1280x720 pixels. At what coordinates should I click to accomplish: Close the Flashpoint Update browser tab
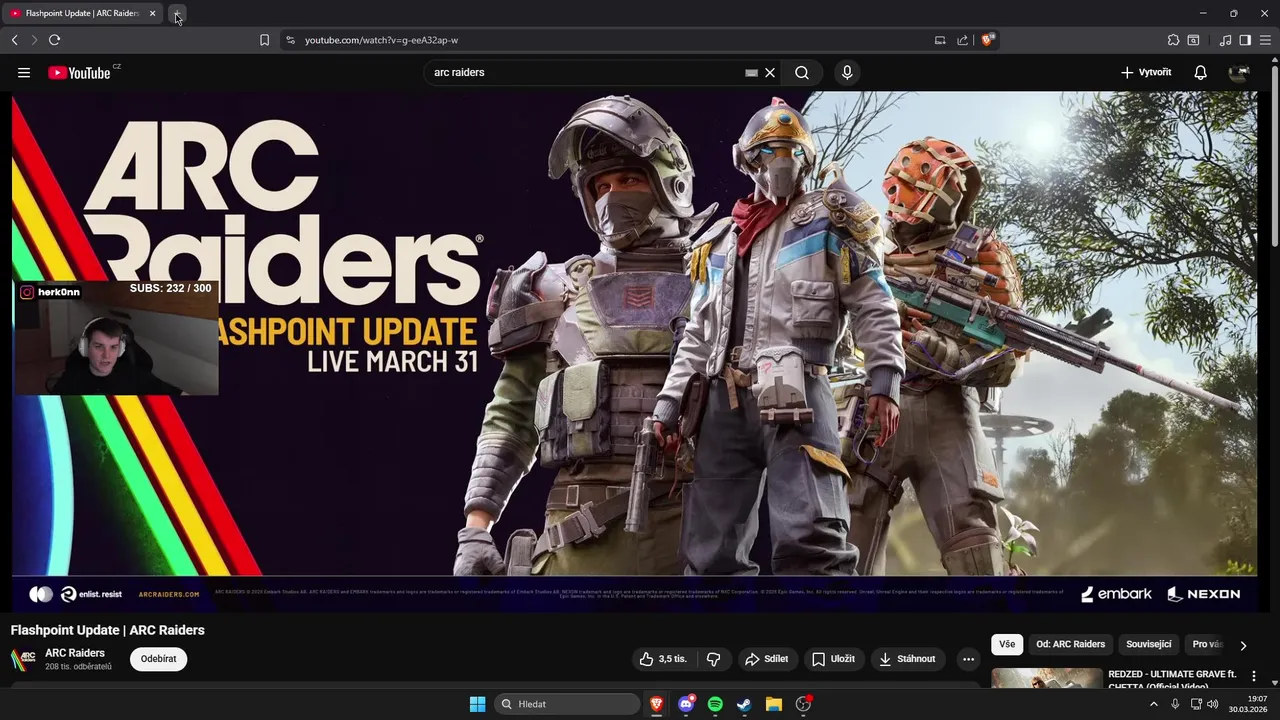[152, 14]
